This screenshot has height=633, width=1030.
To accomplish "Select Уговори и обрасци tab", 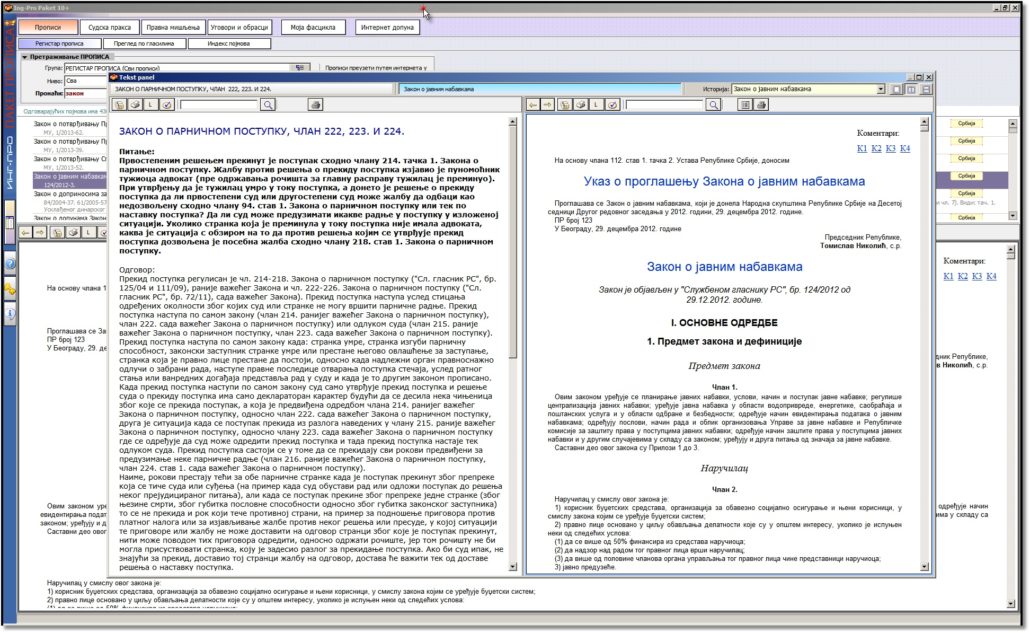I will coord(239,28).
